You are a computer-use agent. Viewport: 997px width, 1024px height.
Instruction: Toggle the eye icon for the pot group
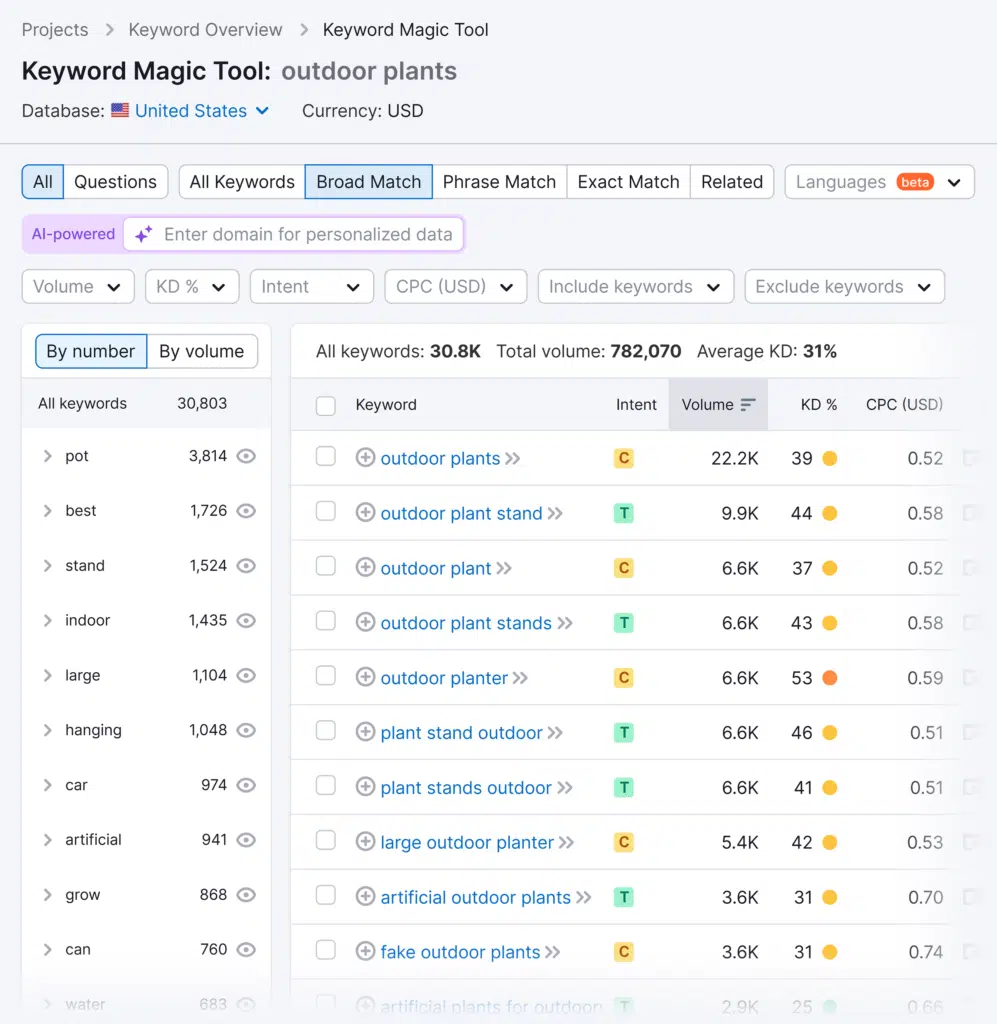pos(246,456)
